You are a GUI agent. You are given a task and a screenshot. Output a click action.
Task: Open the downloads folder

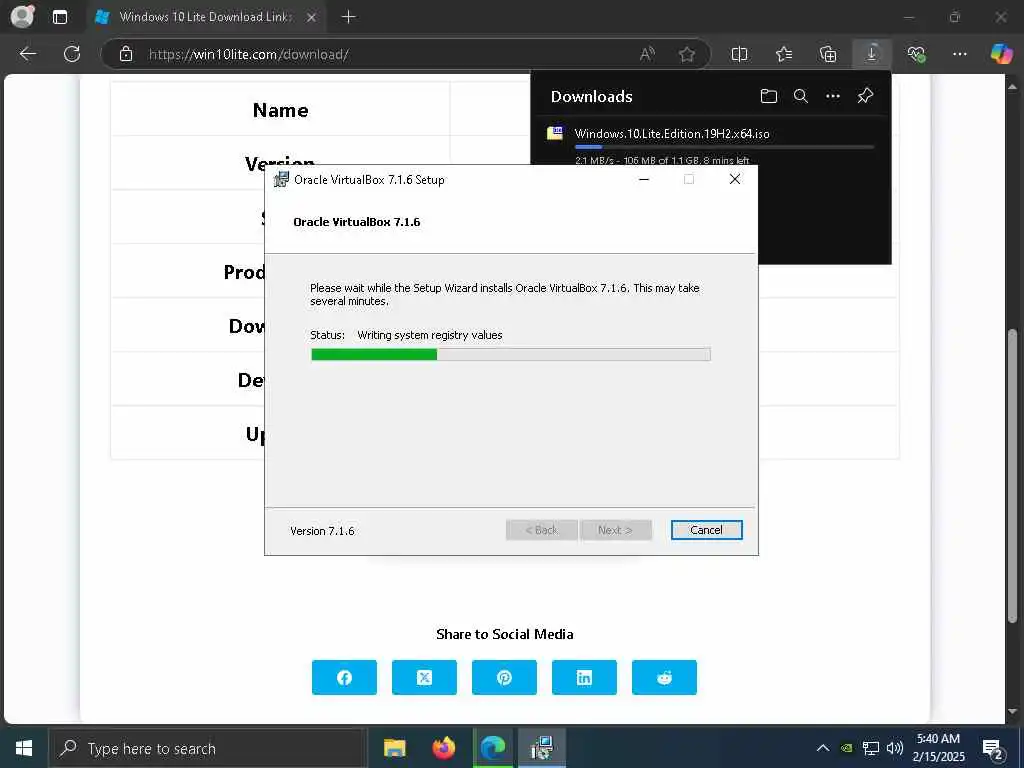tap(769, 97)
